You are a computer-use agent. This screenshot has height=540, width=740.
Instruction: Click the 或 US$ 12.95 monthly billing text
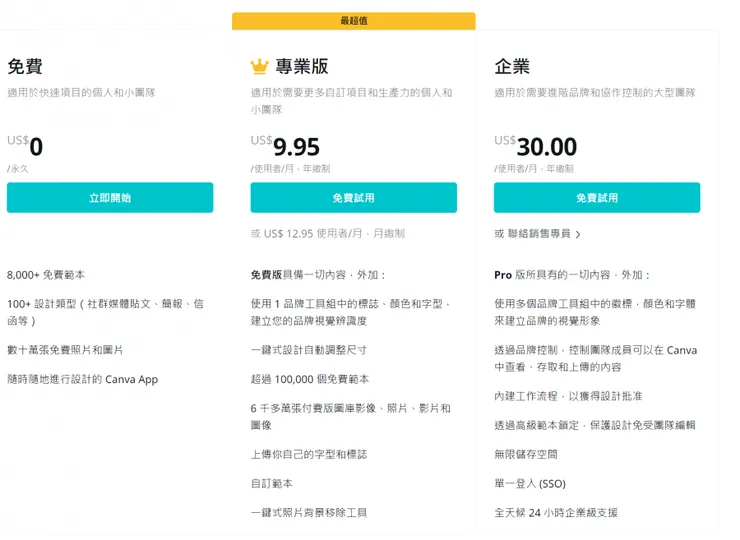[x=328, y=234]
